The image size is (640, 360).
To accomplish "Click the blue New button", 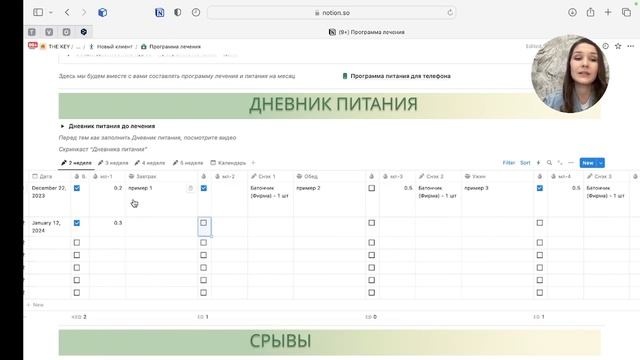I will pyautogui.click(x=588, y=163).
